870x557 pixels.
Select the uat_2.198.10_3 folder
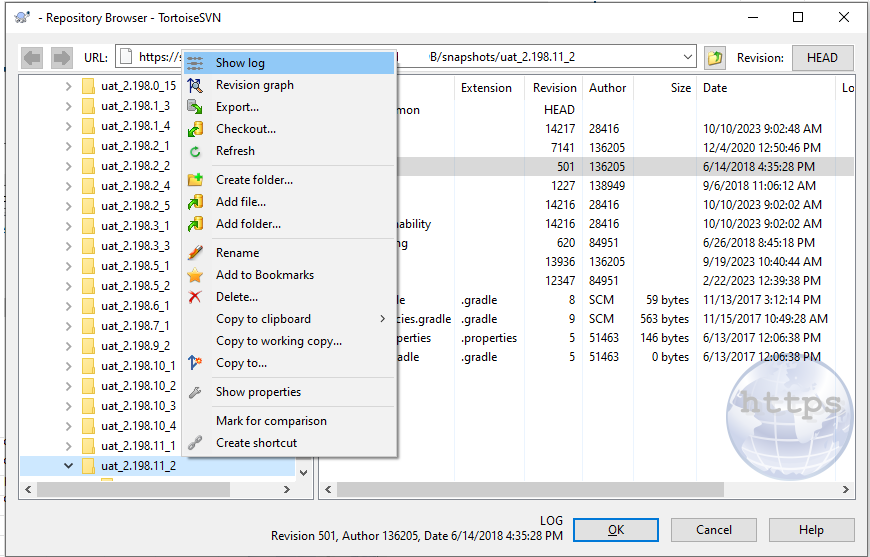click(138, 406)
